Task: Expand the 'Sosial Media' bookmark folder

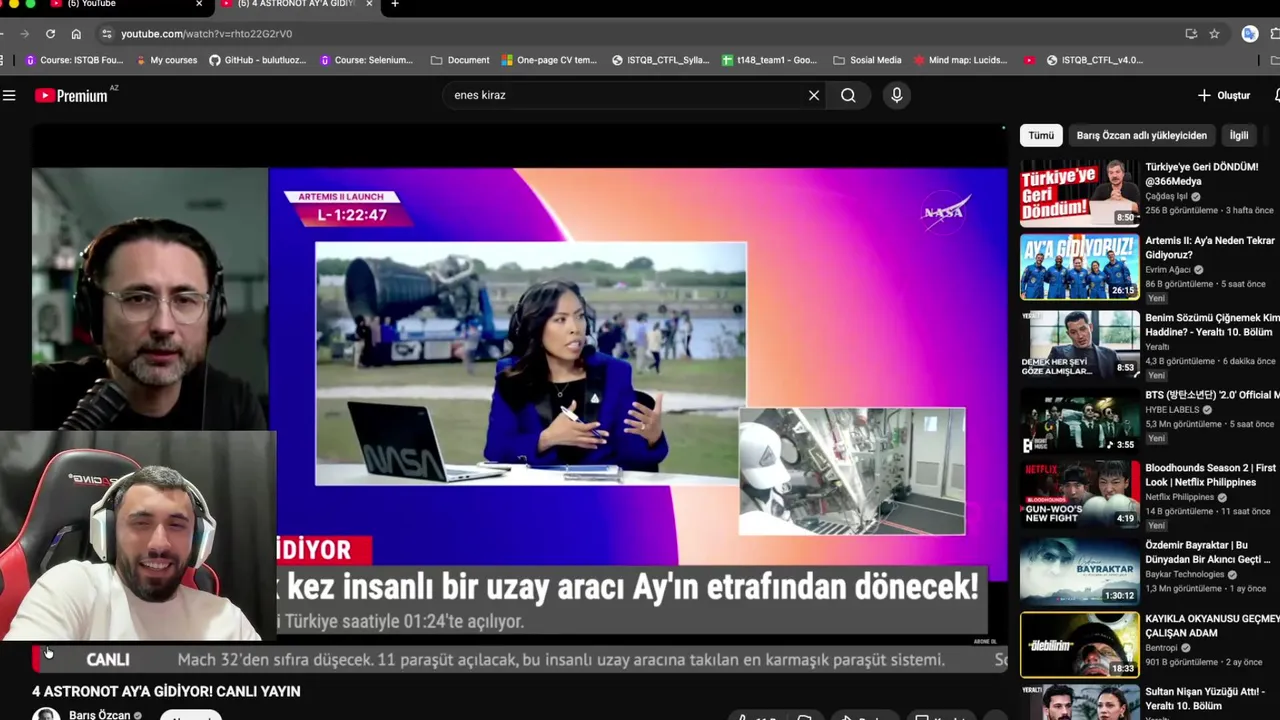Action: [x=867, y=60]
